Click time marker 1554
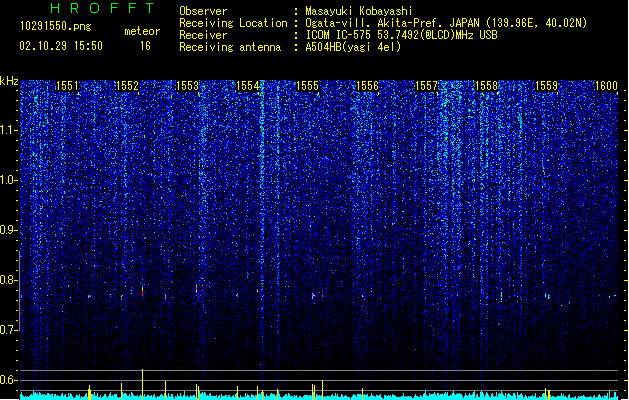The image size is (629, 400). pyautogui.click(x=248, y=86)
